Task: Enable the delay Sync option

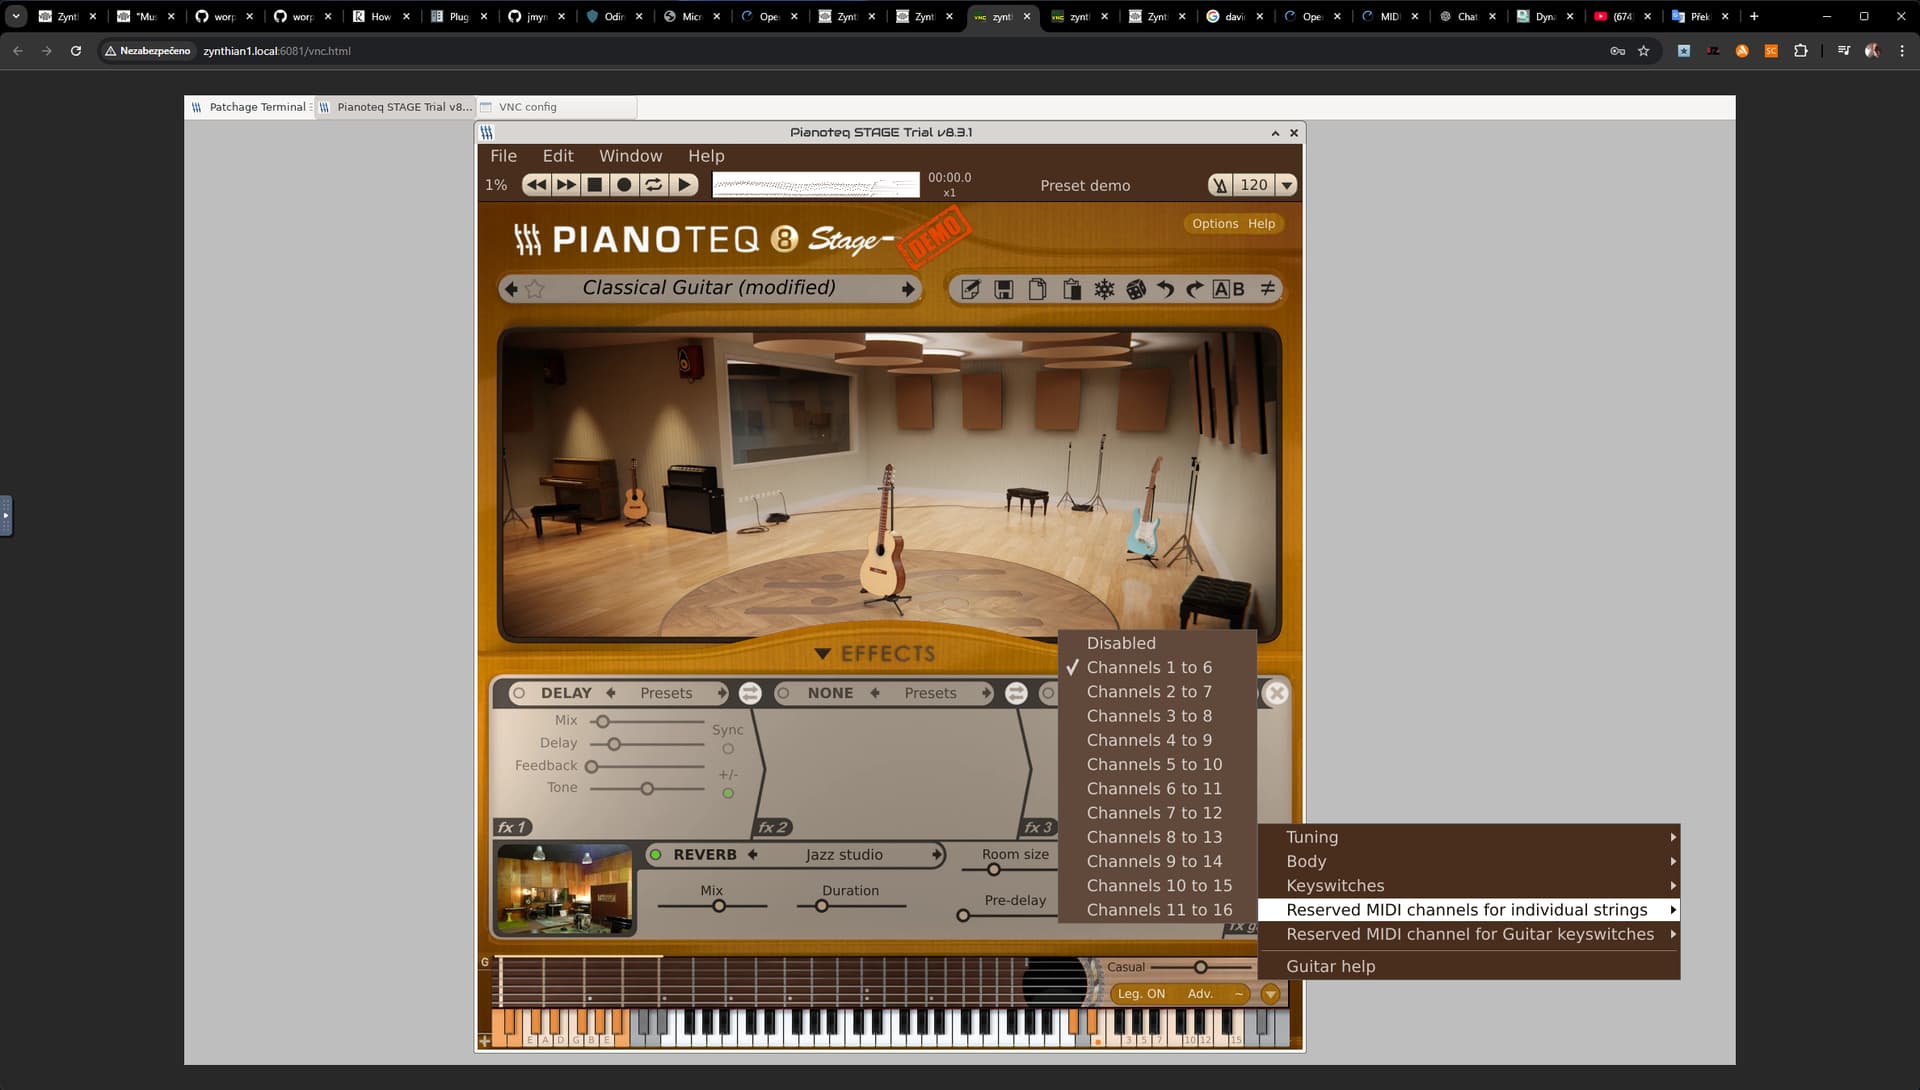Action: 728,749
